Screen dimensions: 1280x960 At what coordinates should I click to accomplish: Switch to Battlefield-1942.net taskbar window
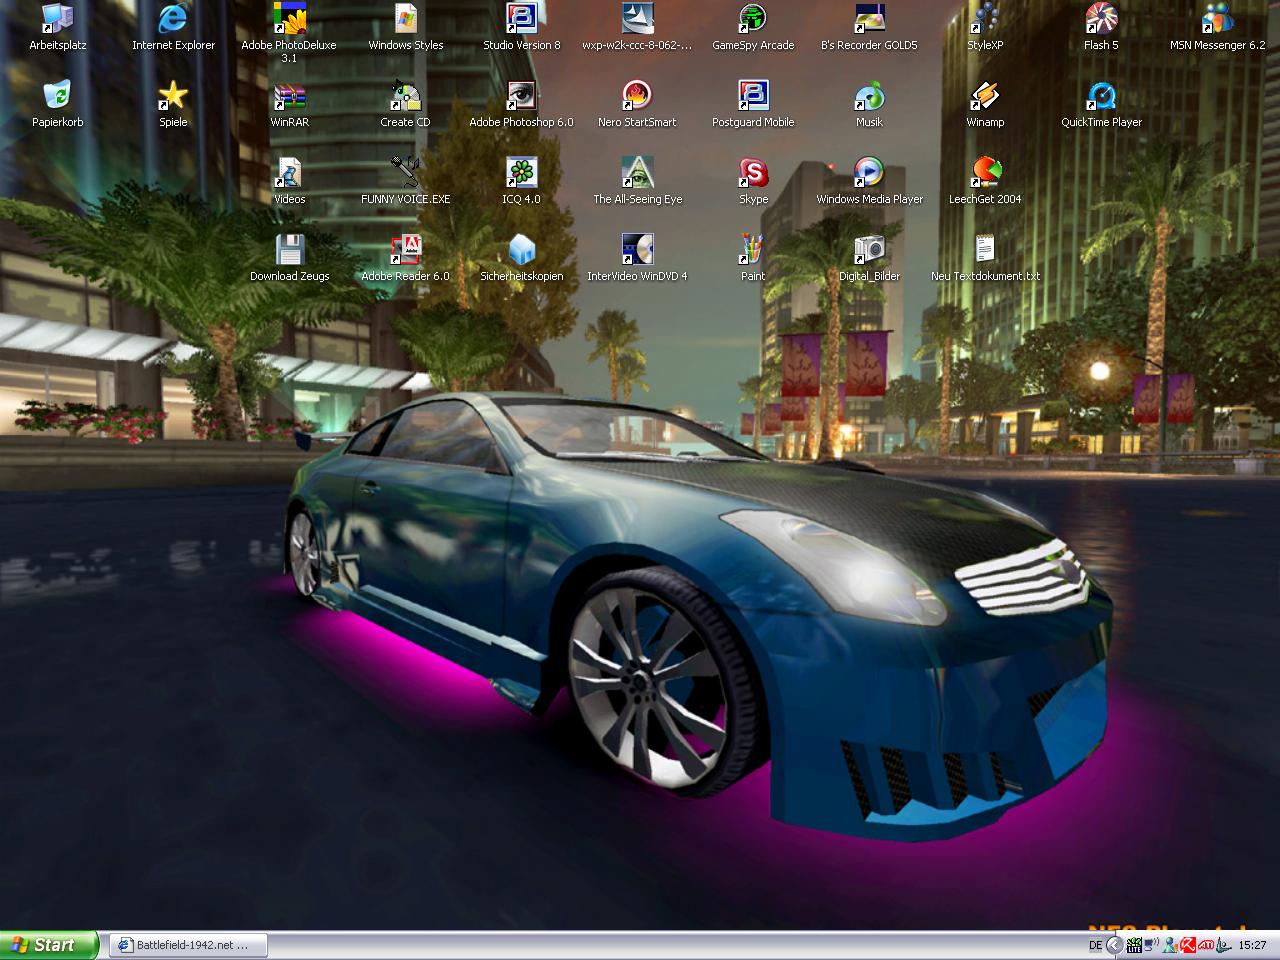(189, 945)
